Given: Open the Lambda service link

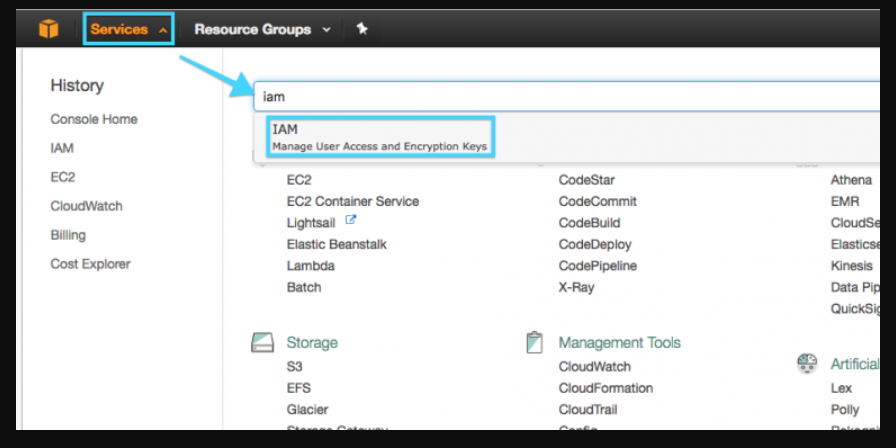Looking at the screenshot, I should (x=310, y=266).
